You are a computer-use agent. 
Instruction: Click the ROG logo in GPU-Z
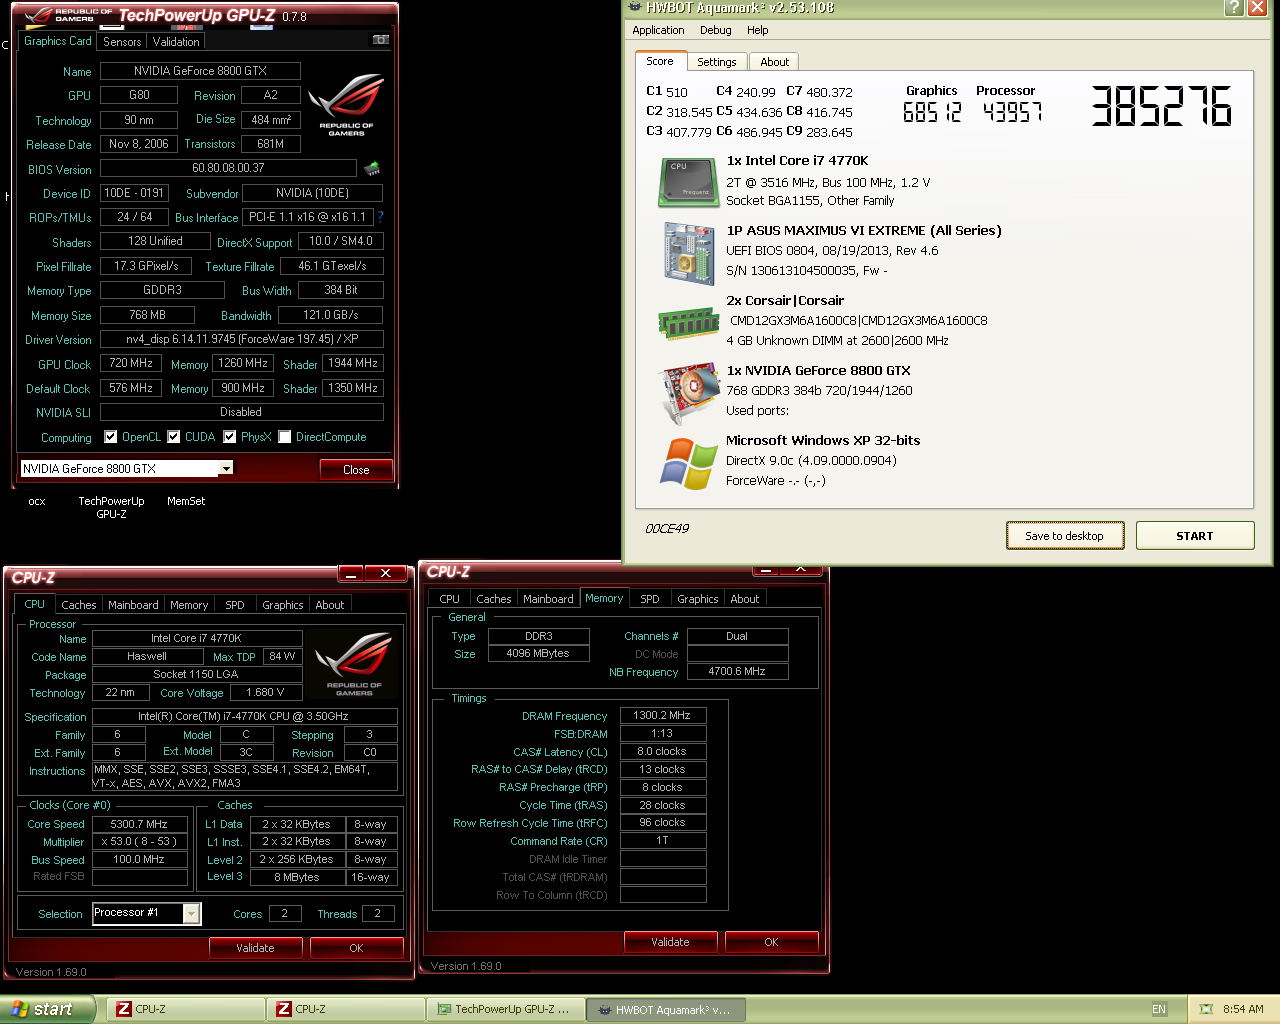346,104
